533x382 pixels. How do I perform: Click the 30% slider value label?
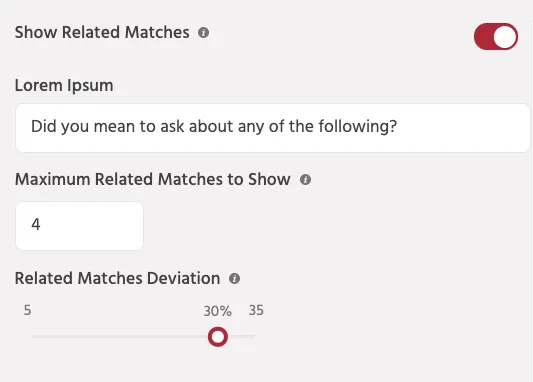click(x=218, y=311)
